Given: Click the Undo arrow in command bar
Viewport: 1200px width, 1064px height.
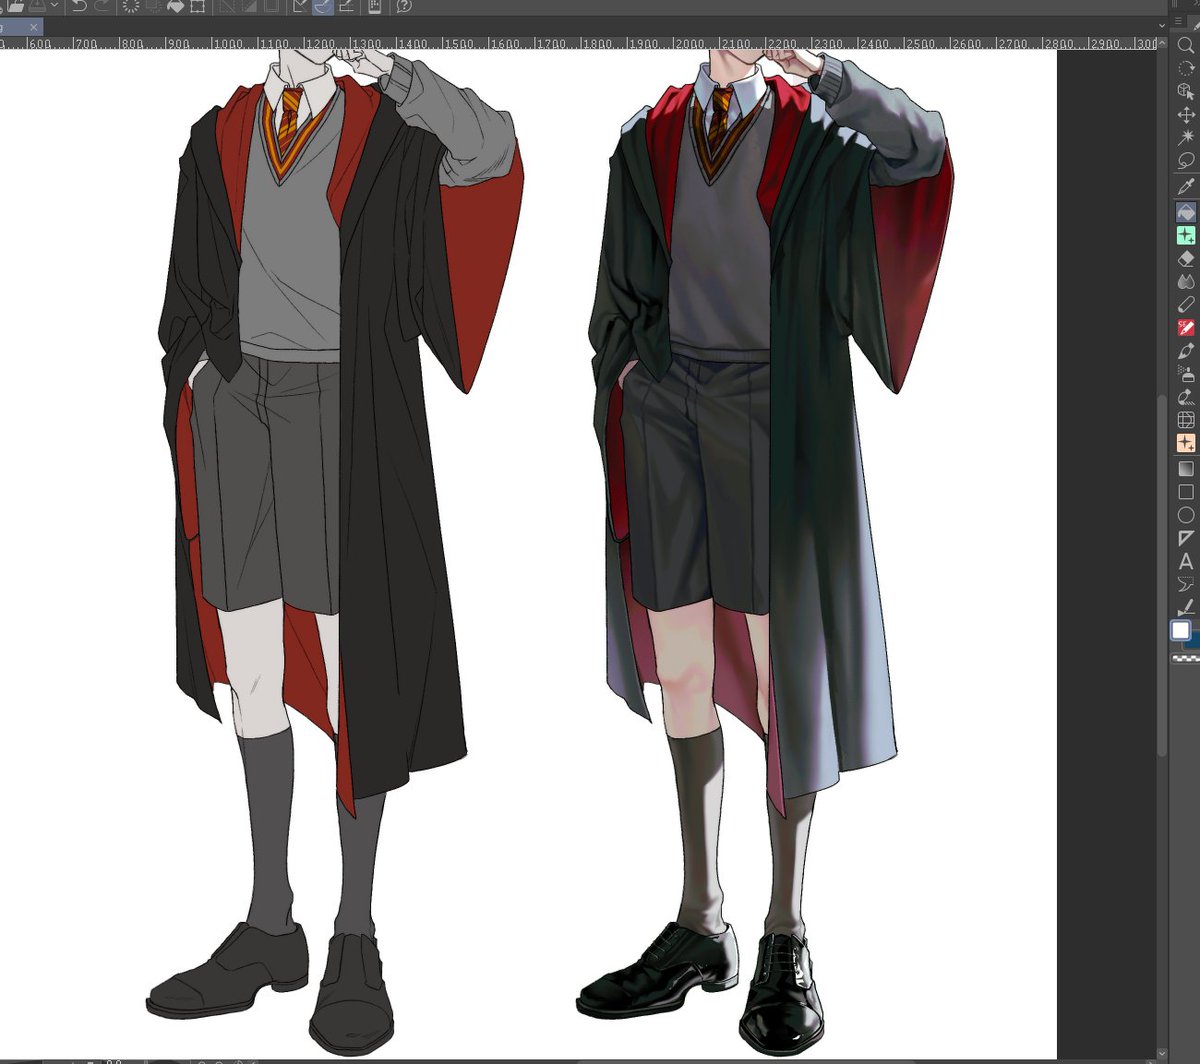Looking at the screenshot, I should point(79,6).
